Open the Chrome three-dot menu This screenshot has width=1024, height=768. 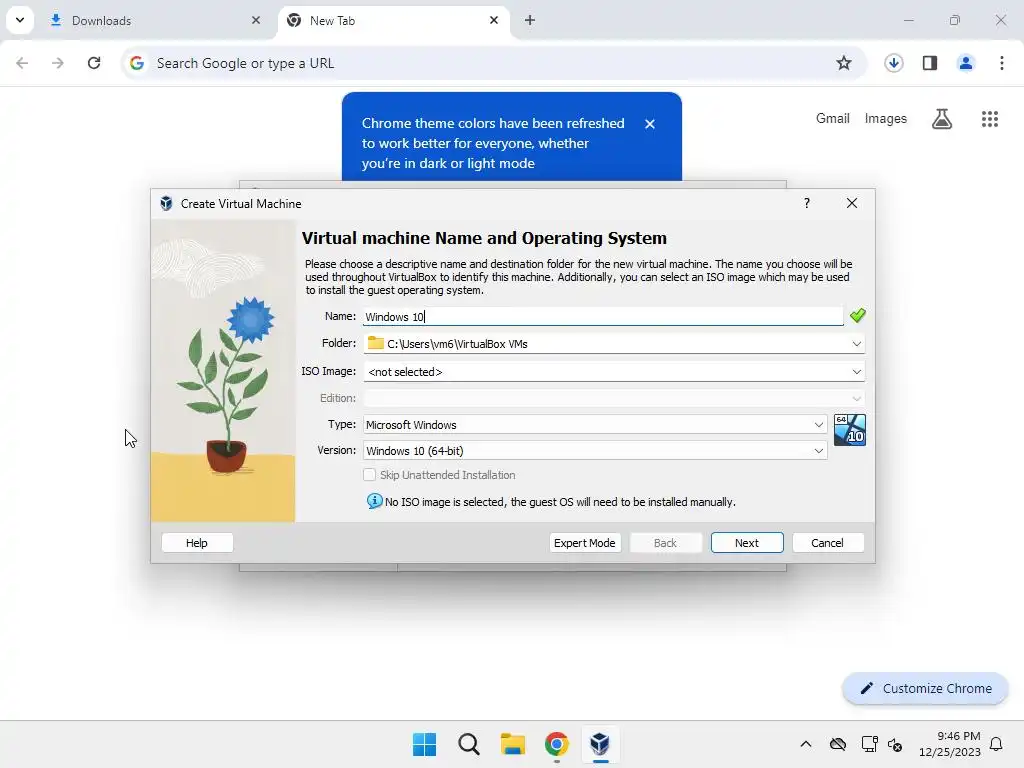point(1001,63)
